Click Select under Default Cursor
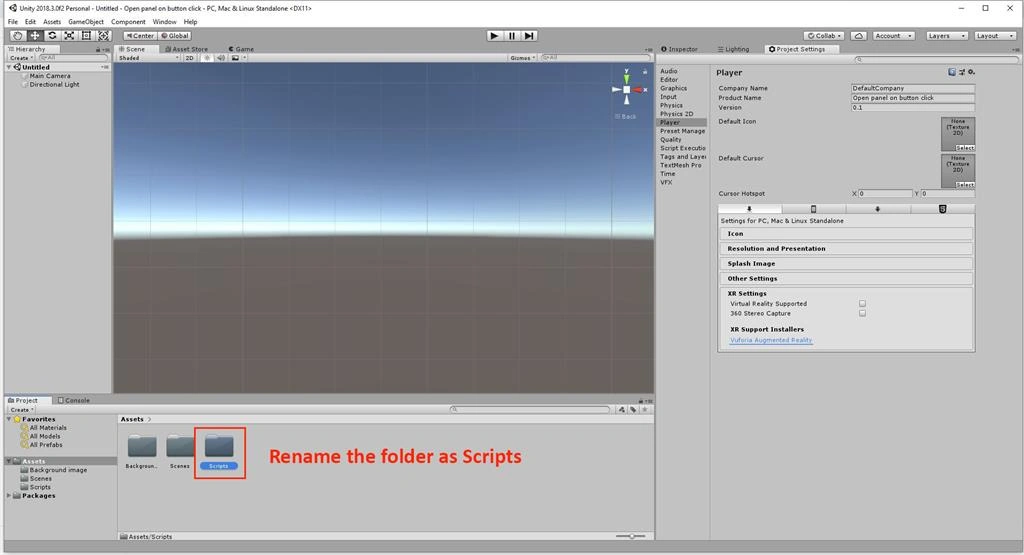 point(965,185)
